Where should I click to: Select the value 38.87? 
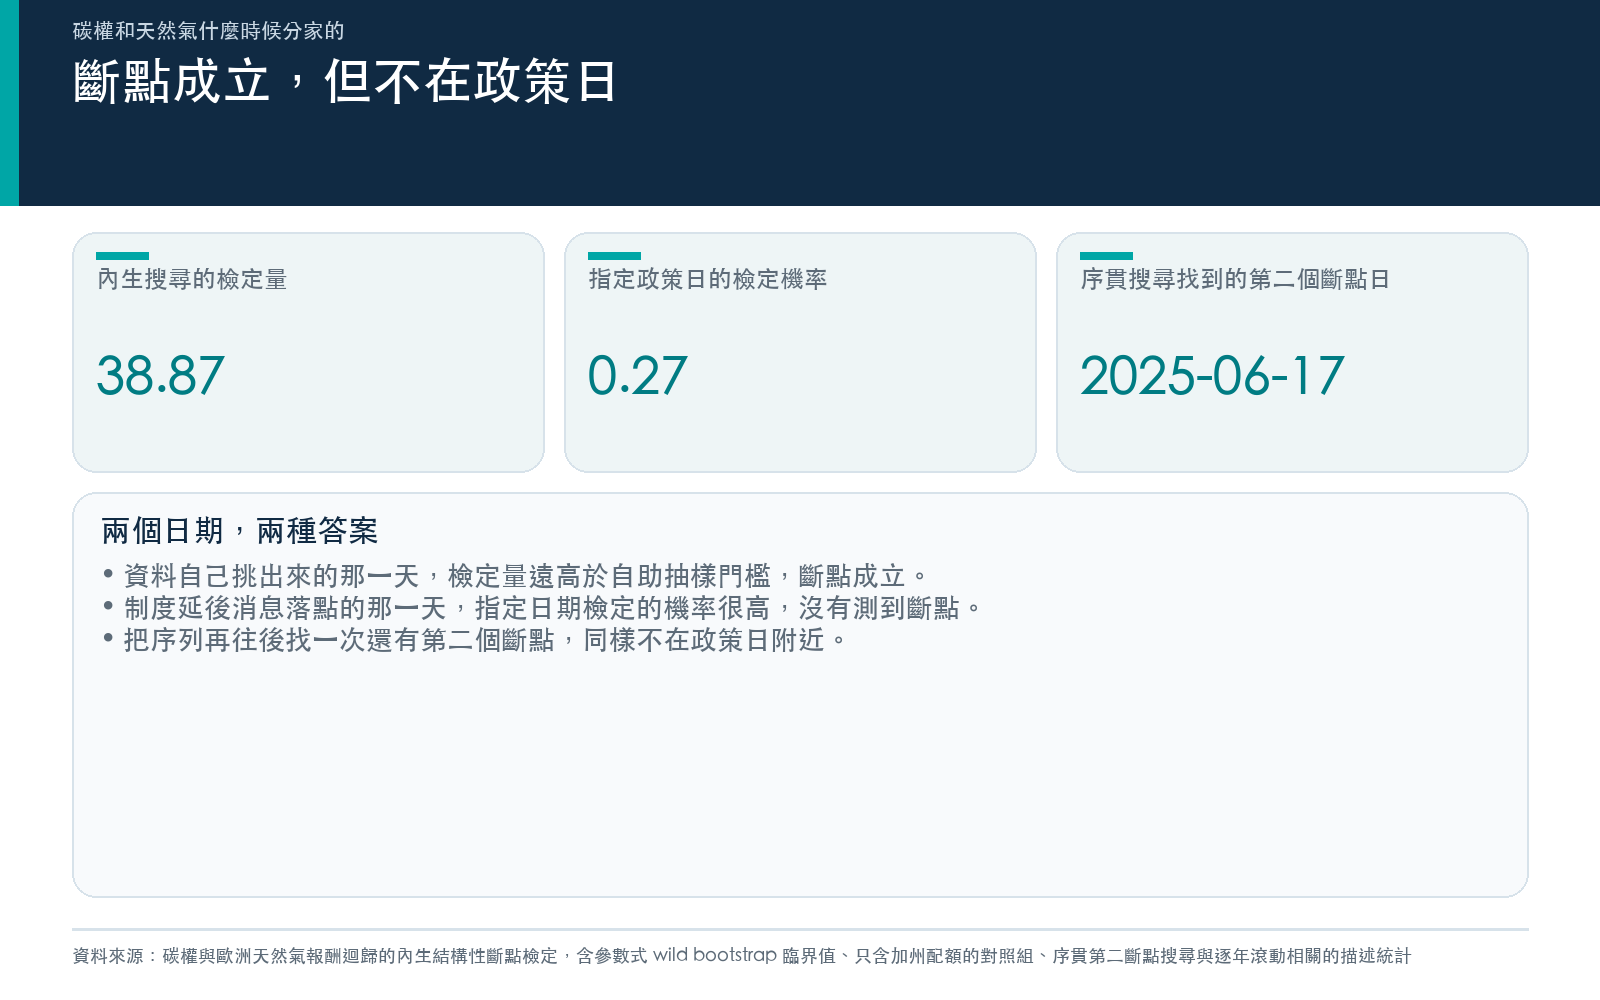(160, 376)
